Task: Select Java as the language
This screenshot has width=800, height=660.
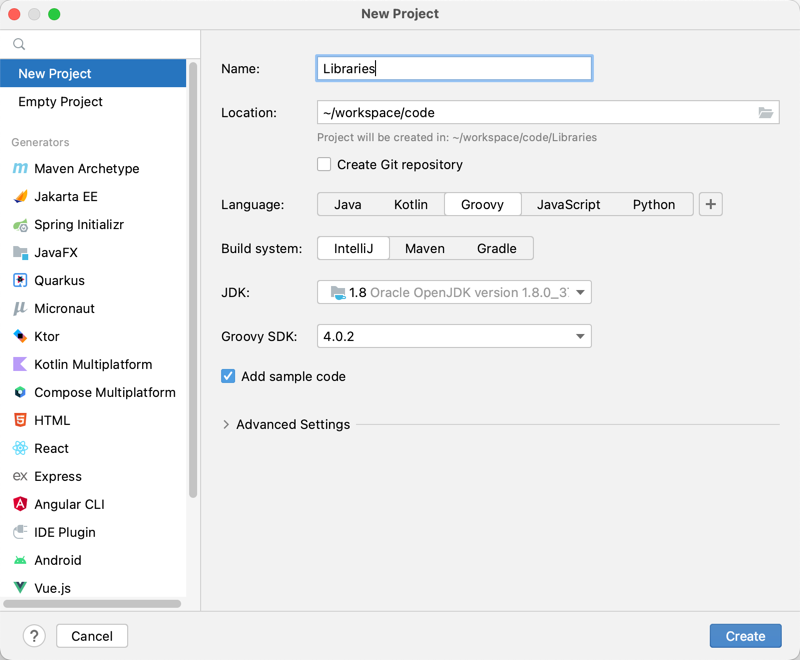Action: pyautogui.click(x=348, y=205)
